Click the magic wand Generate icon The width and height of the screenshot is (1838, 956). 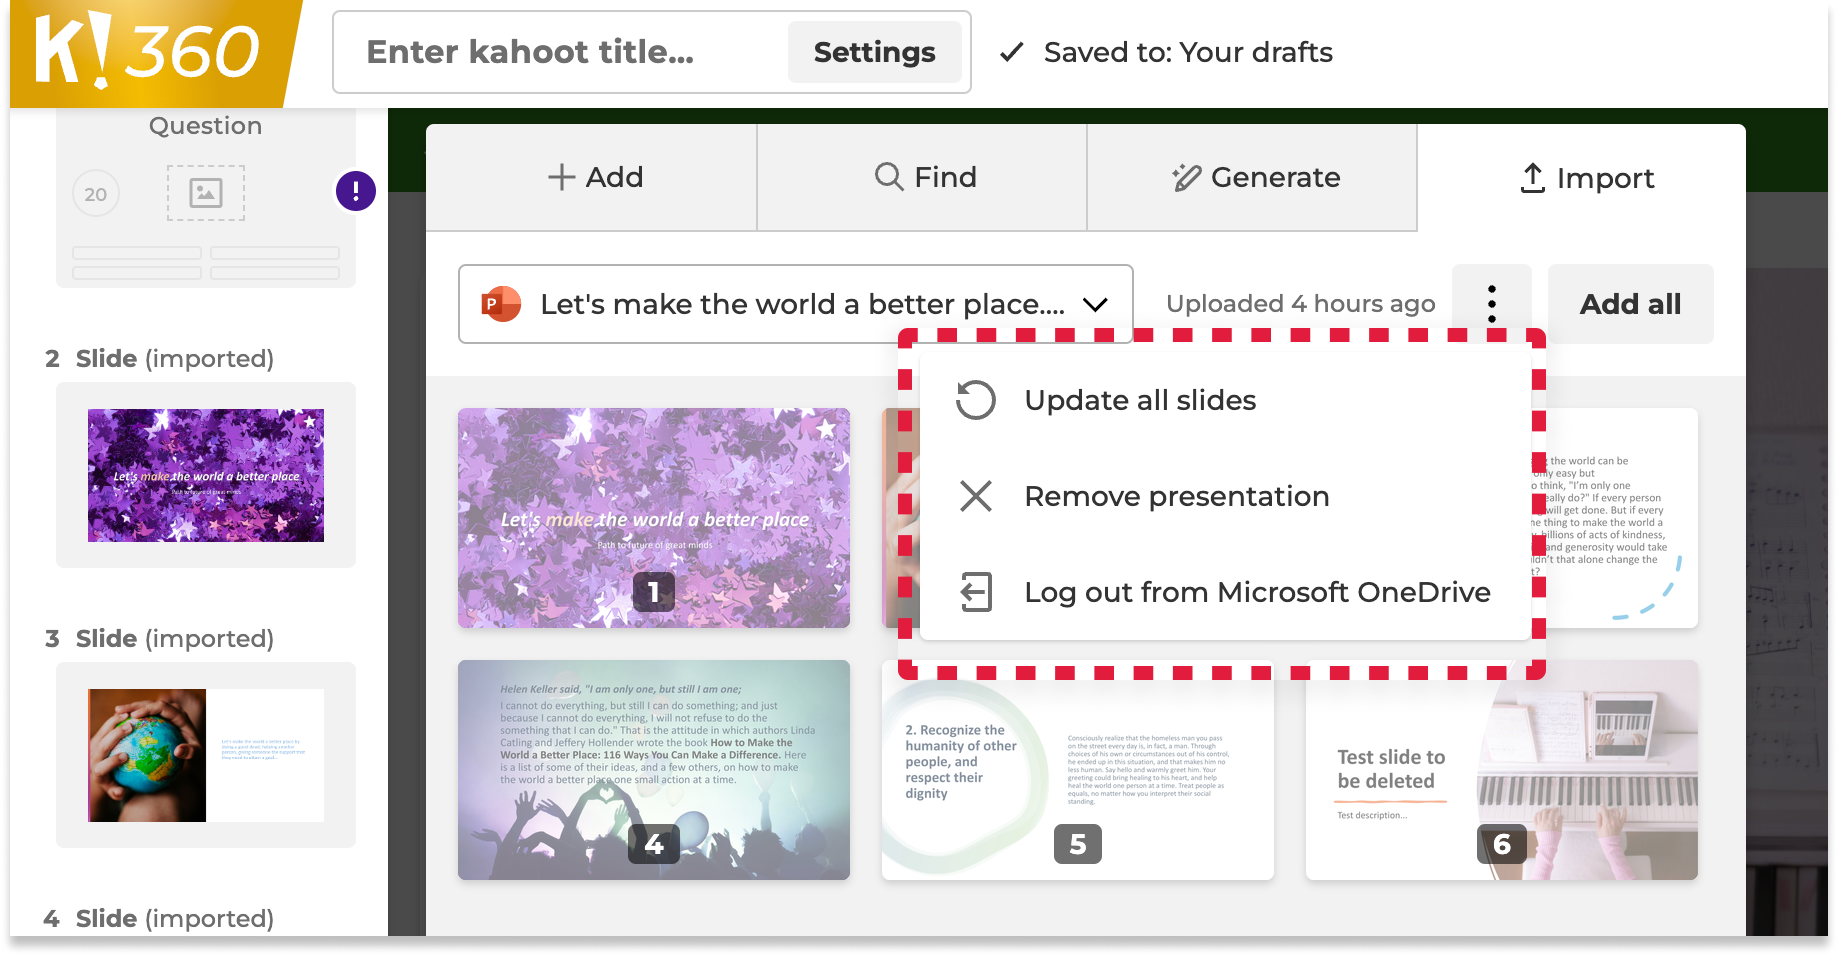pyautogui.click(x=1186, y=177)
